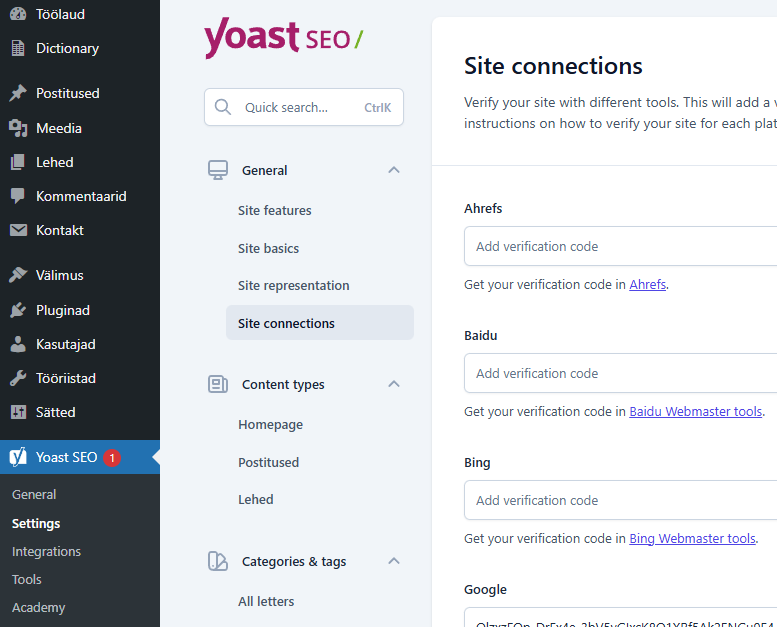Click the Kontakt envelope icon
Viewport: 777px width, 627px height.
coord(18,230)
